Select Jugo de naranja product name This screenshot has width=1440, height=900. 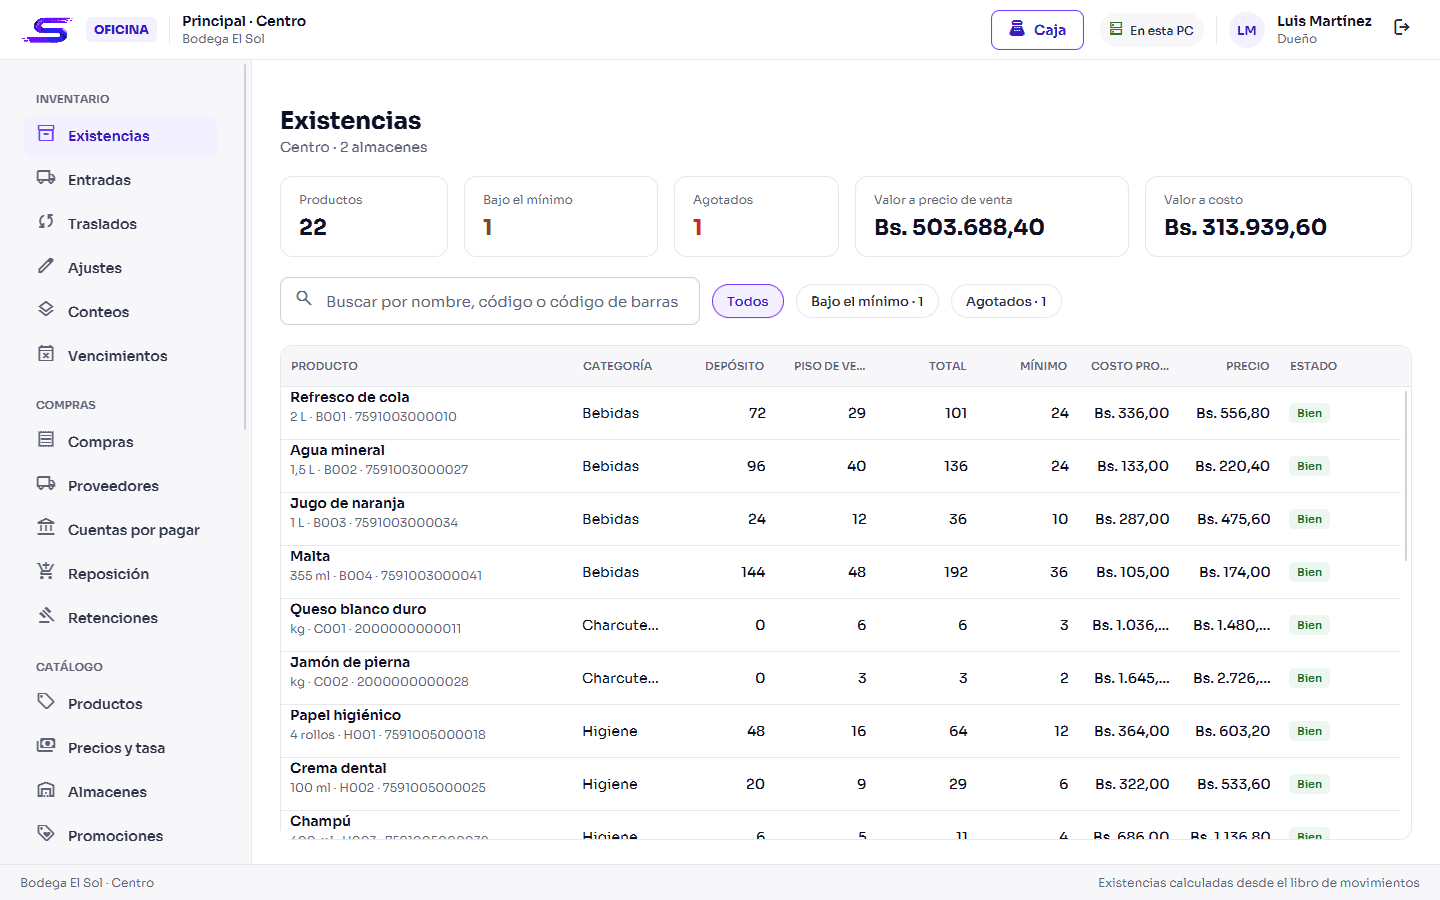(x=347, y=503)
